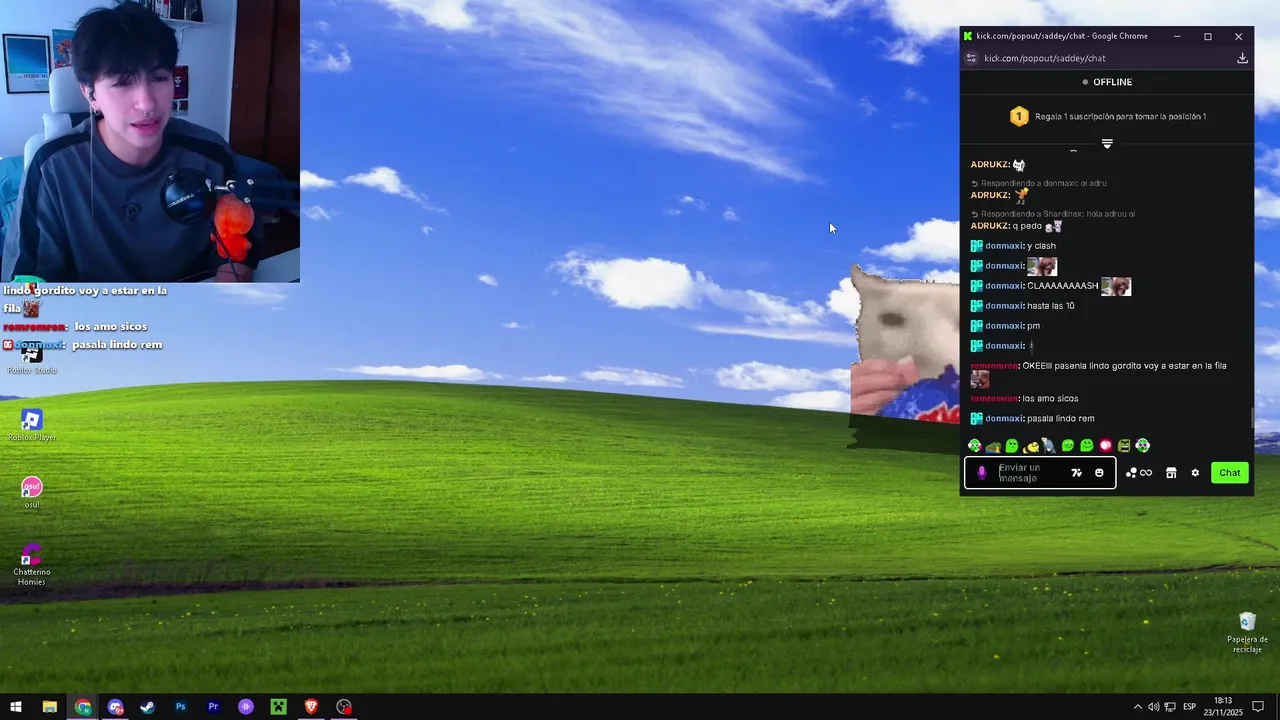The width and height of the screenshot is (1280, 720).
Task: Open the purple audio waveform app in taskbar
Action: 246,707
